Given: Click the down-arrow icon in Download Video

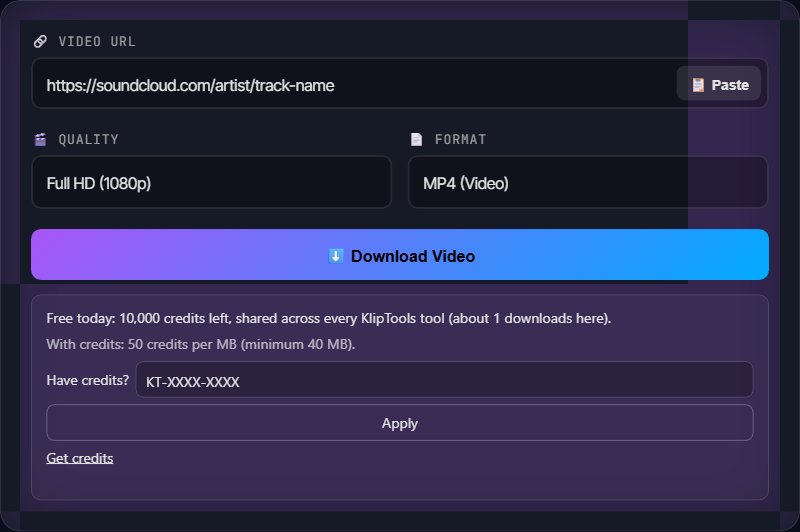Looking at the screenshot, I should [335, 256].
